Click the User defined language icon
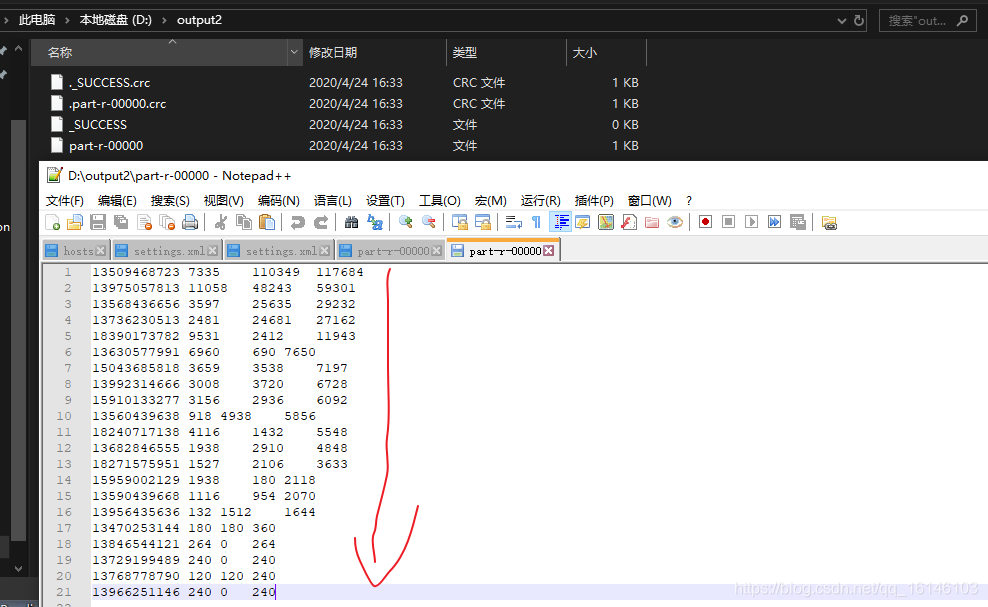This screenshot has height=607, width=988. [583, 222]
